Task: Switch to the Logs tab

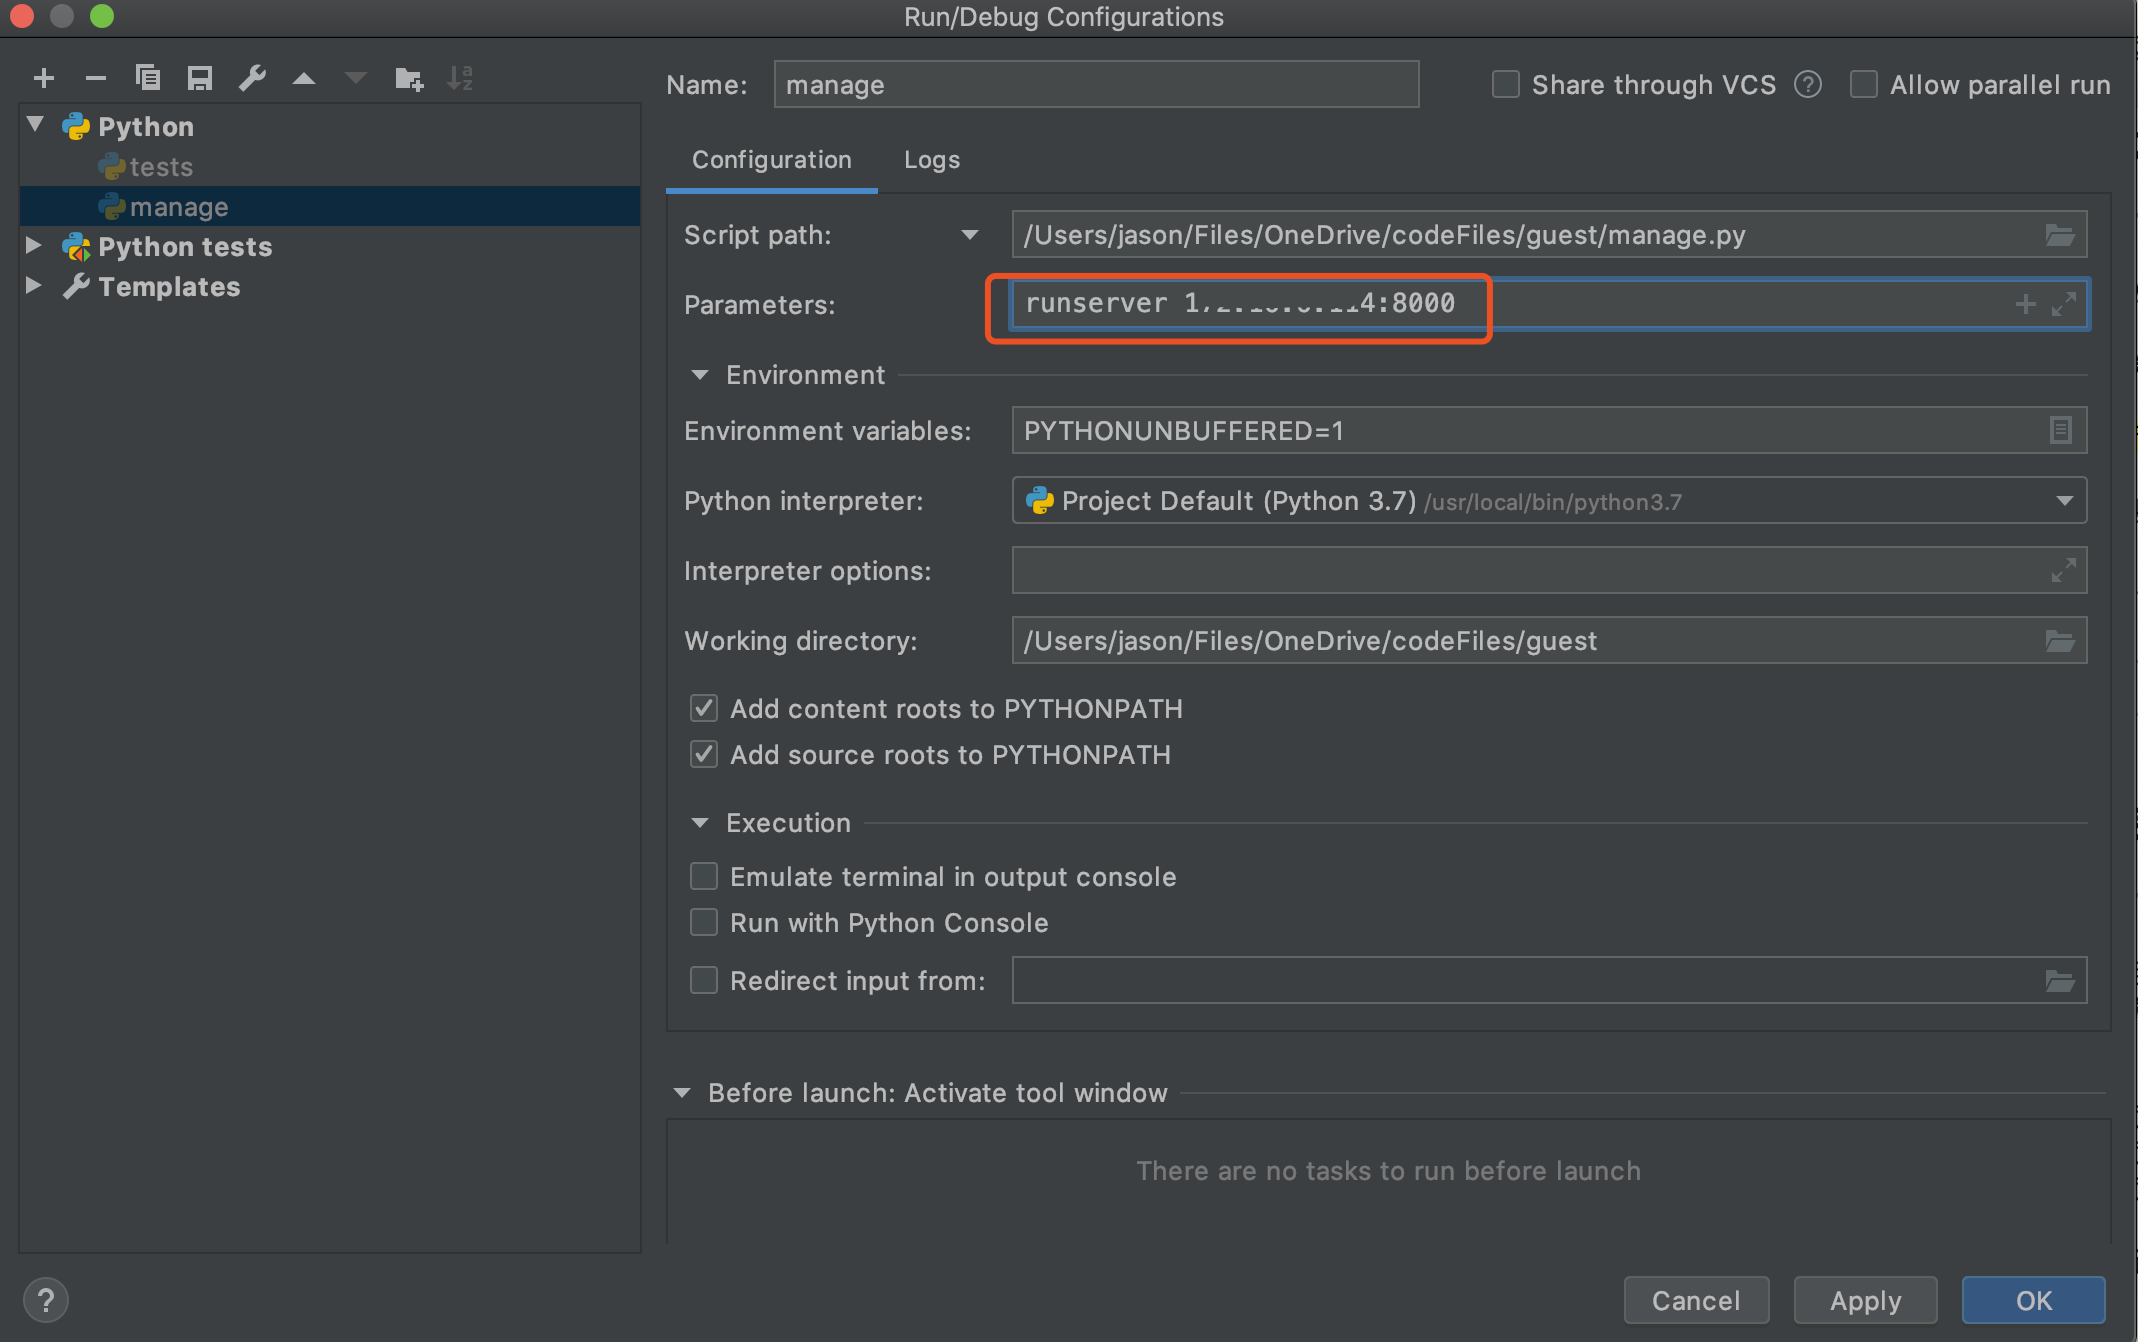Action: [931, 160]
